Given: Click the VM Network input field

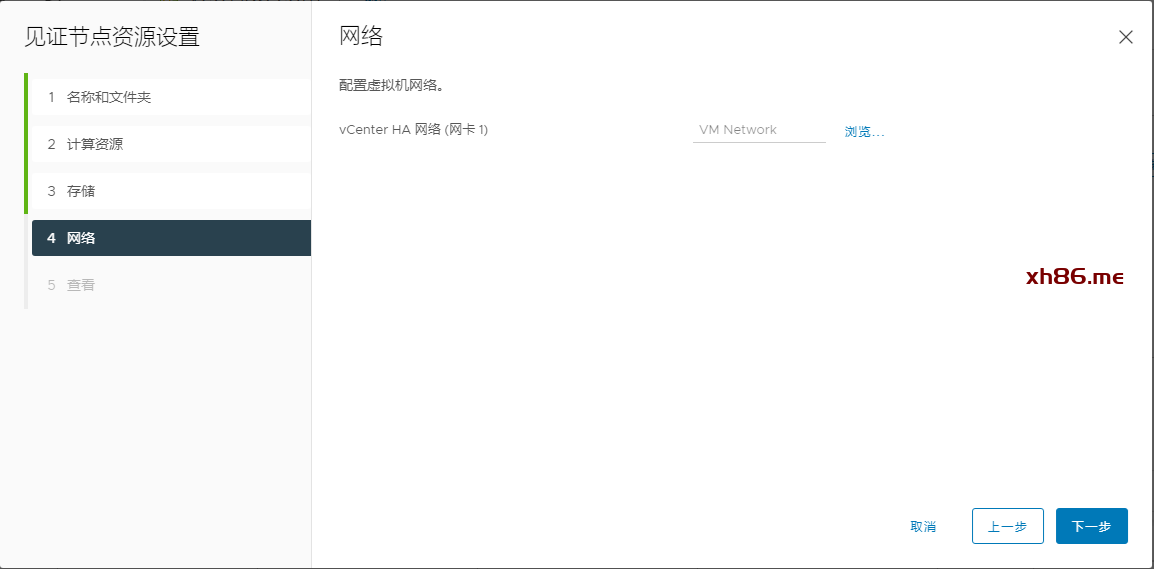Looking at the screenshot, I should click(x=758, y=130).
